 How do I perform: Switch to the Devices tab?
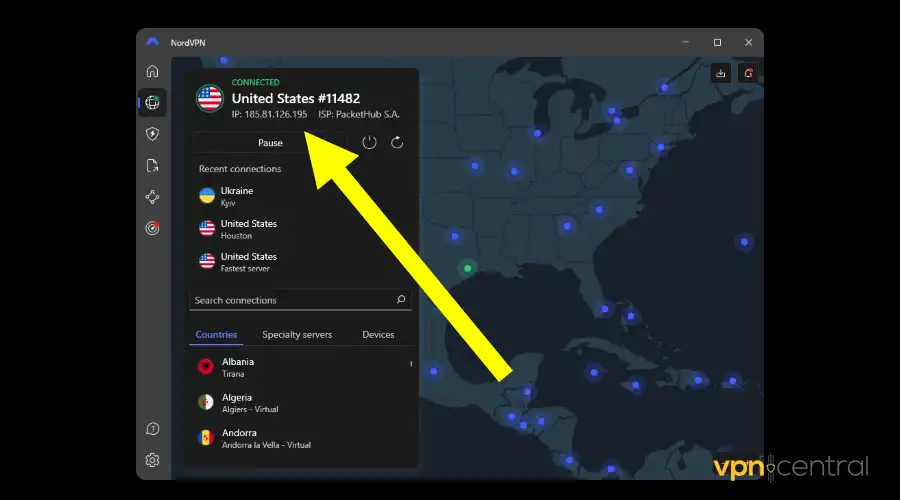tap(378, 334)
